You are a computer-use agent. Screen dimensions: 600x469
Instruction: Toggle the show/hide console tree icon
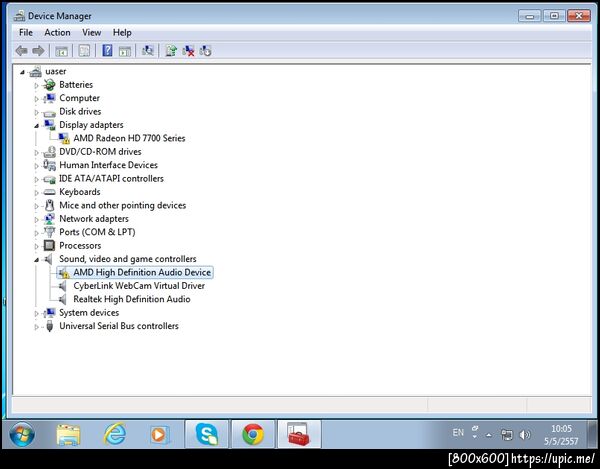tap(62, 50)
